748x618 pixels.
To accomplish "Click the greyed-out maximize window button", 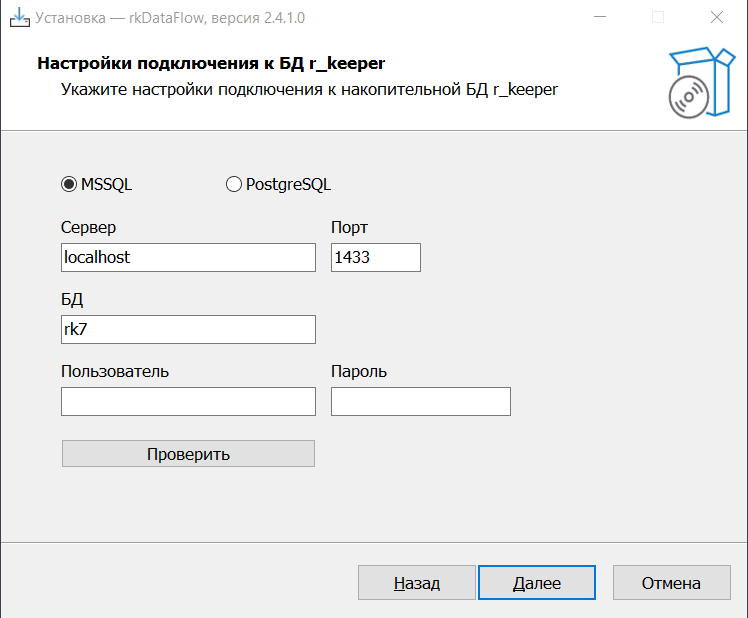I will tap(658, 17).
